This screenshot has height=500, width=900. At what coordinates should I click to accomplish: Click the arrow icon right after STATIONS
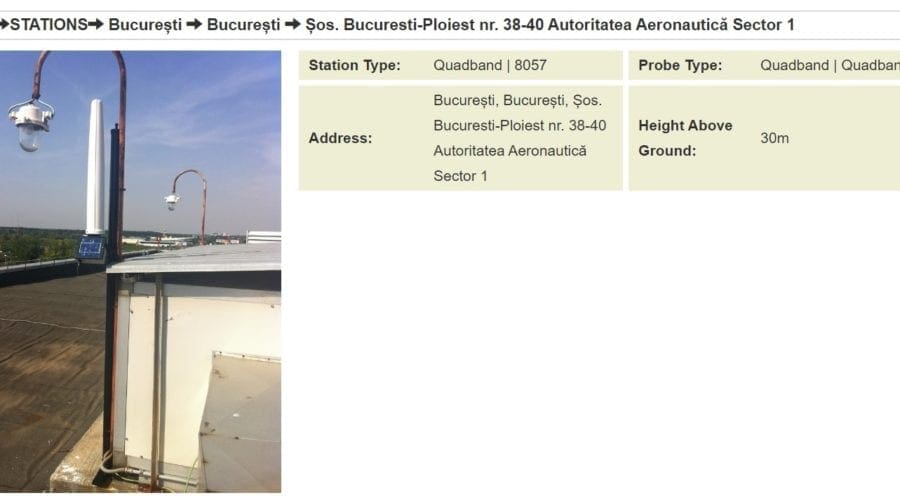point(96,25)
